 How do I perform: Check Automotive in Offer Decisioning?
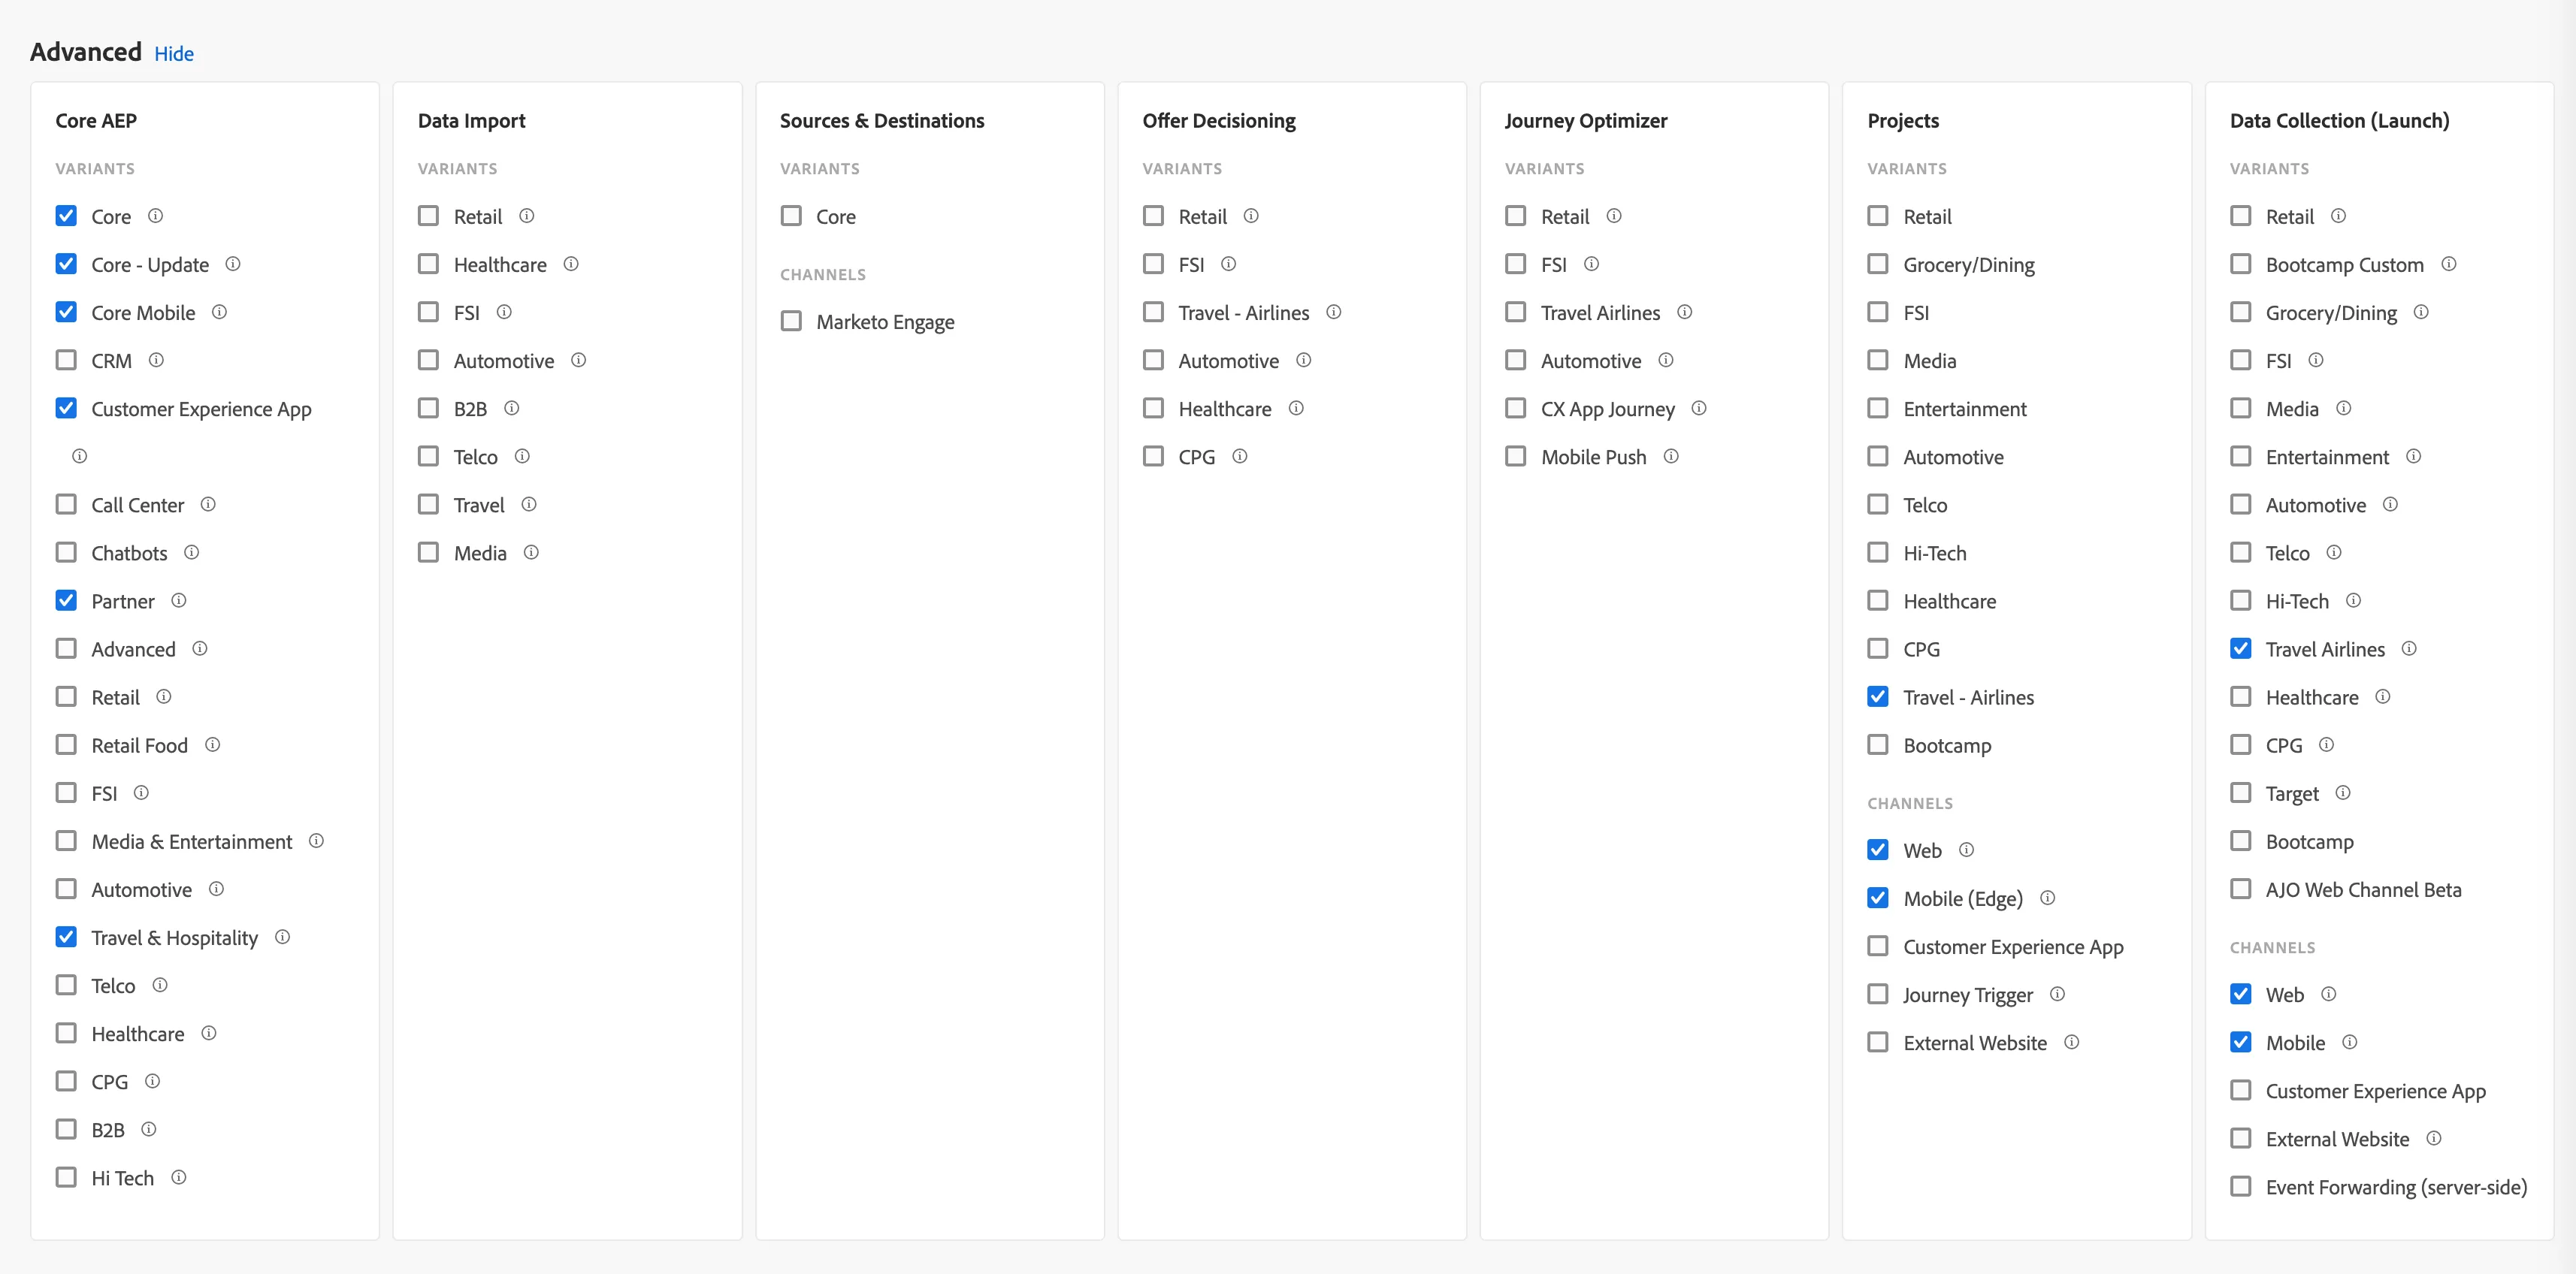click(1153, 360)
